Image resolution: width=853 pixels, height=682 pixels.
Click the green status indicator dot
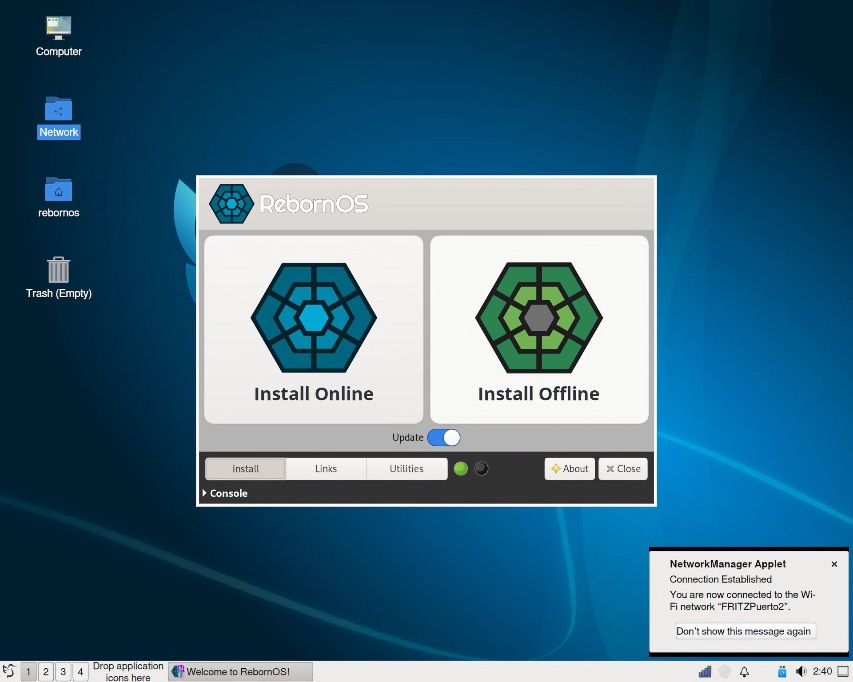461,468
